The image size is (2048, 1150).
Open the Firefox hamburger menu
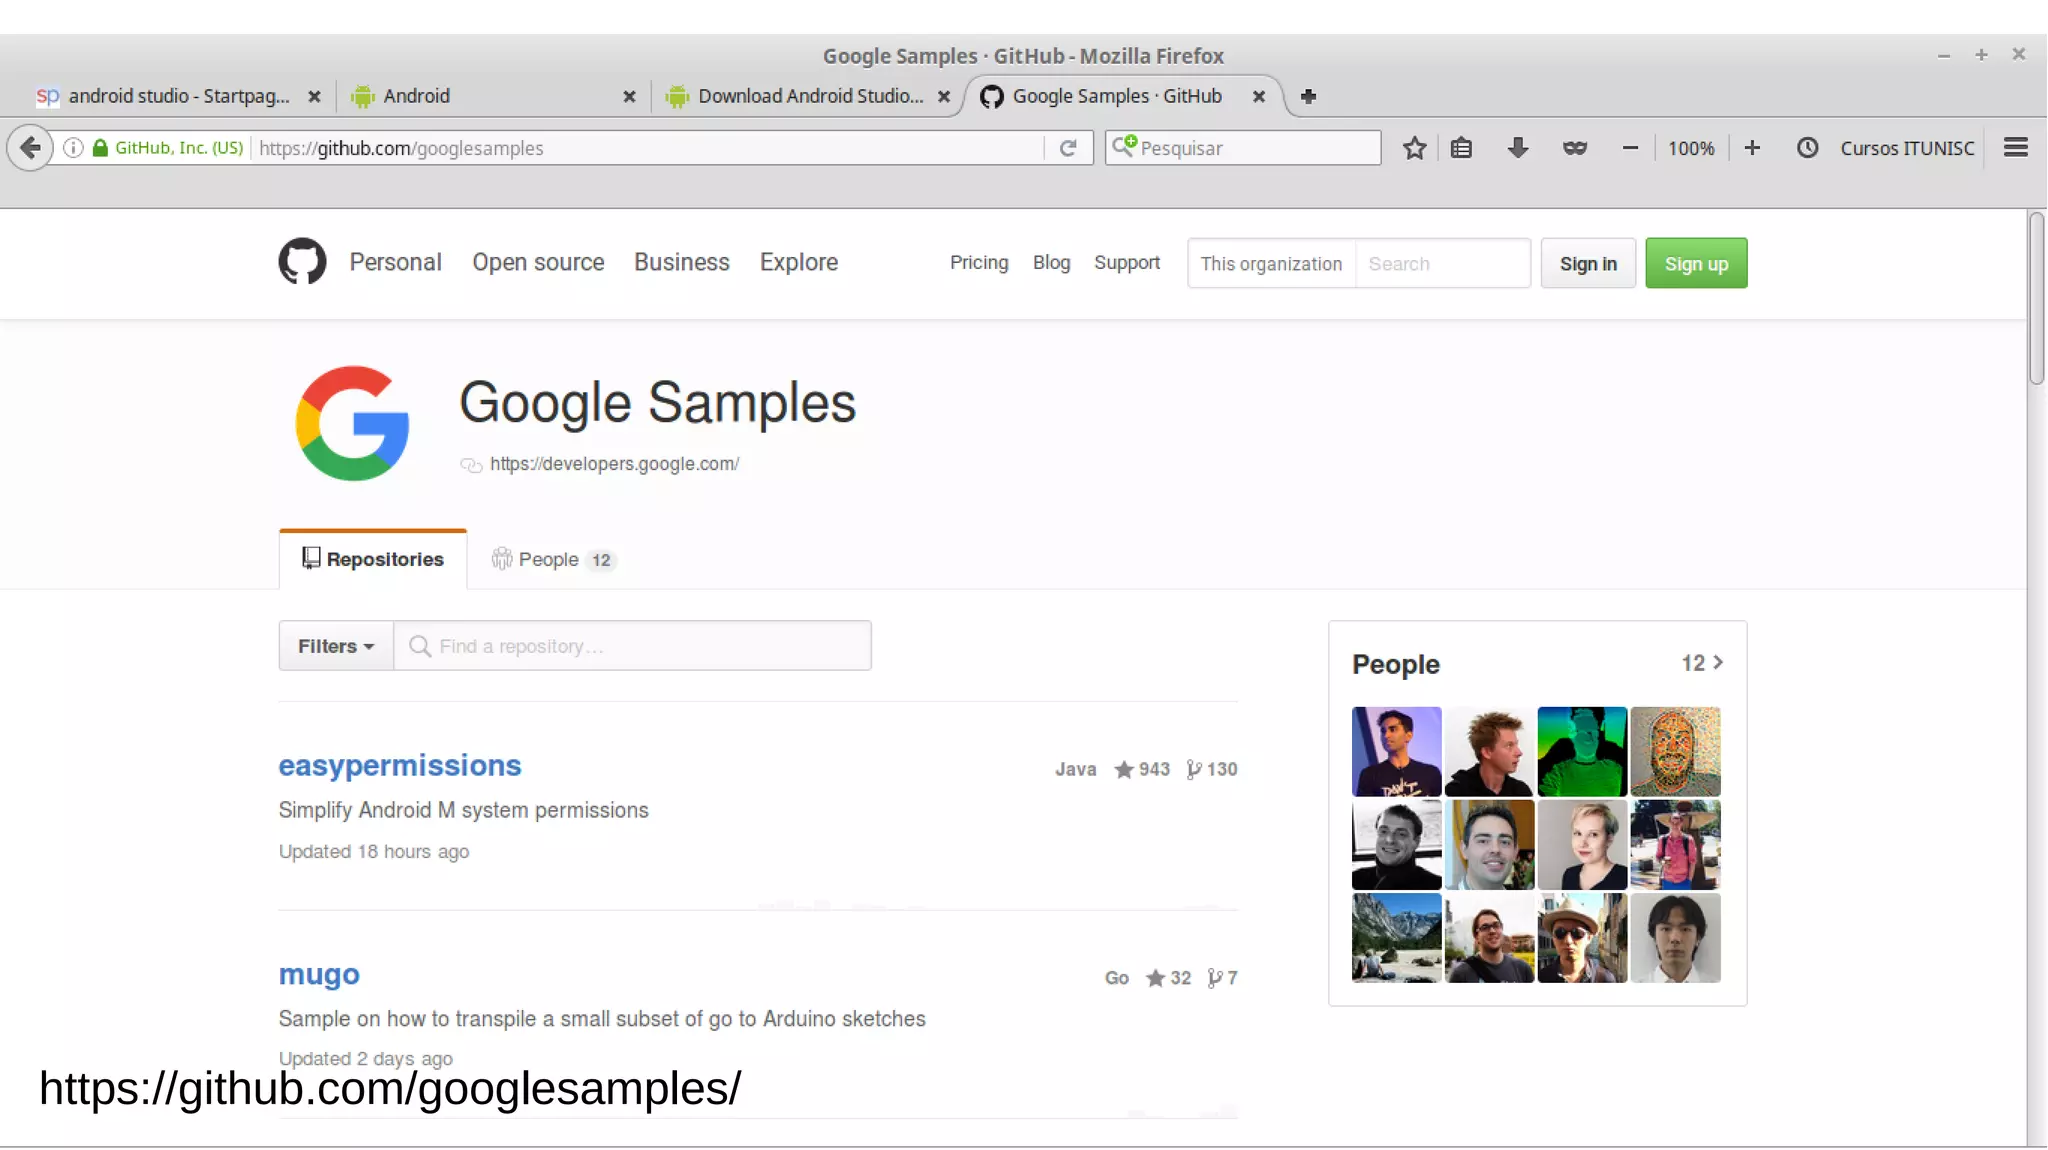click(2016, 148)
